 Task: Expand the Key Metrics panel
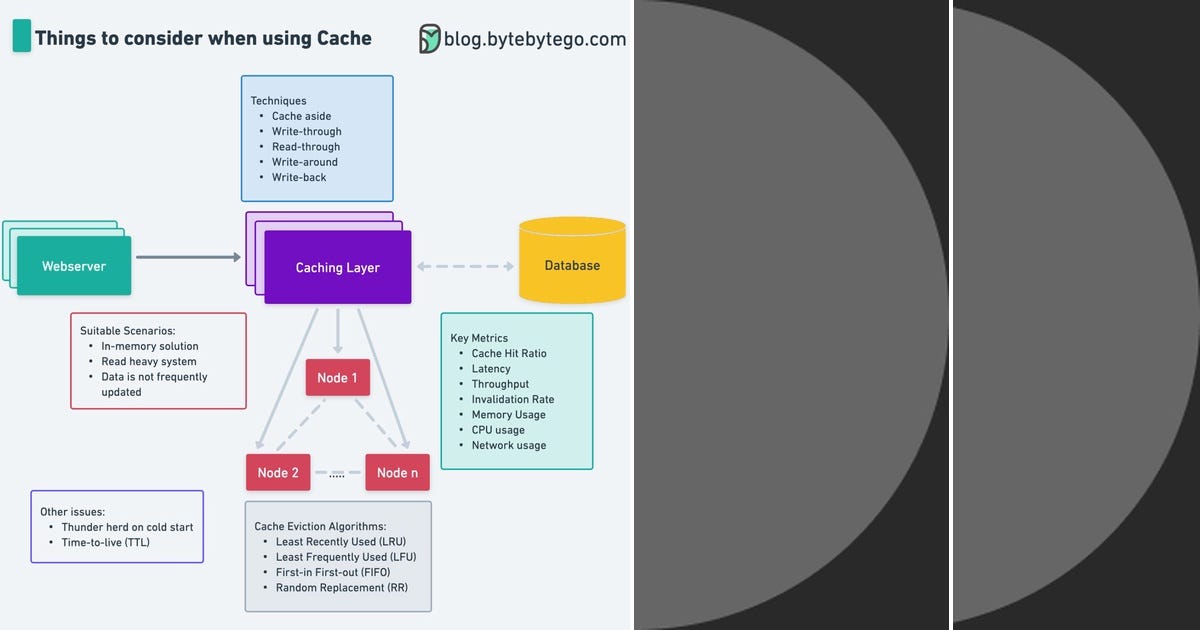pyautogui.click(x=517, y=391)
